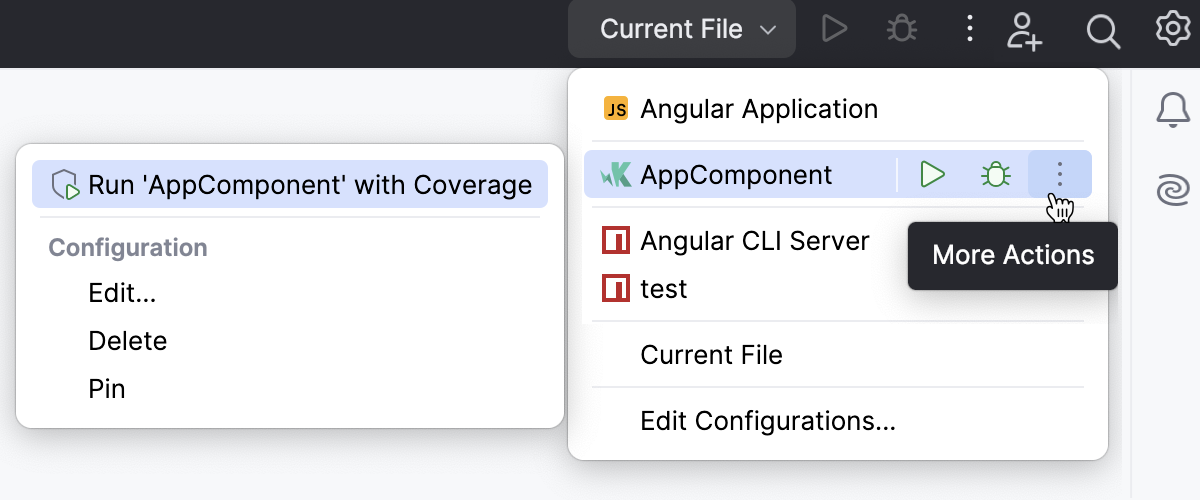Choose Run 'AppComponent' with Coverage
Image resolution: width=1200 pixels, height=500 pixels.
click(x=309, y=185)
